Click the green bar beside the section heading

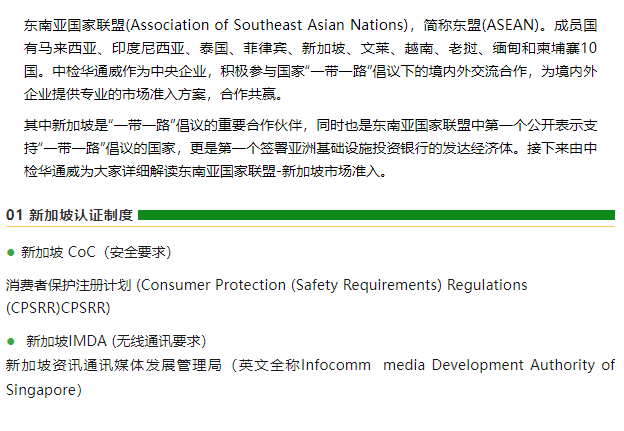tap(376, 215)
